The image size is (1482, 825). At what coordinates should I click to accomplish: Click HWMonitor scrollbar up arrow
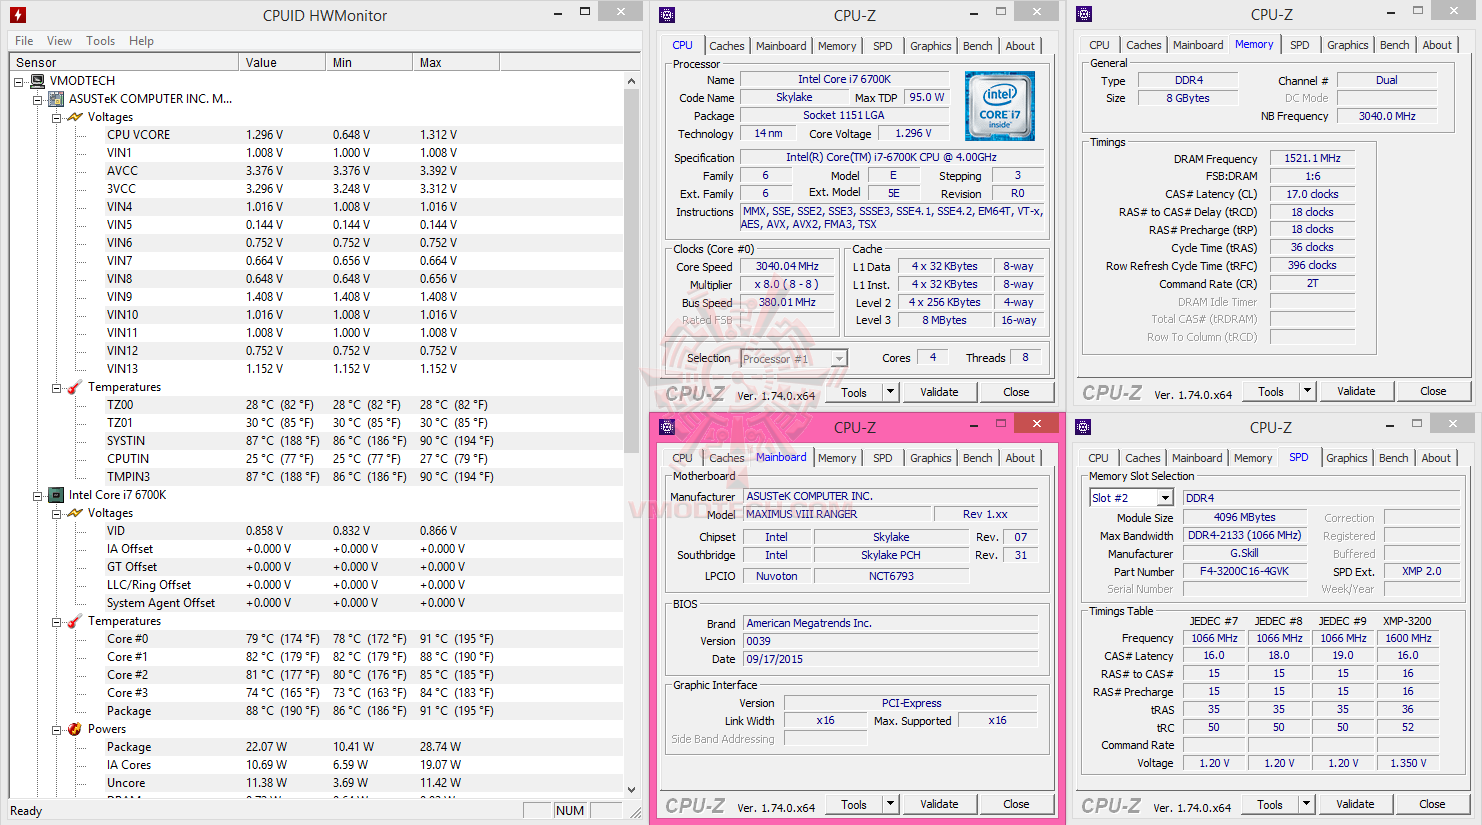pyautogui.click(x=631, y=81)
